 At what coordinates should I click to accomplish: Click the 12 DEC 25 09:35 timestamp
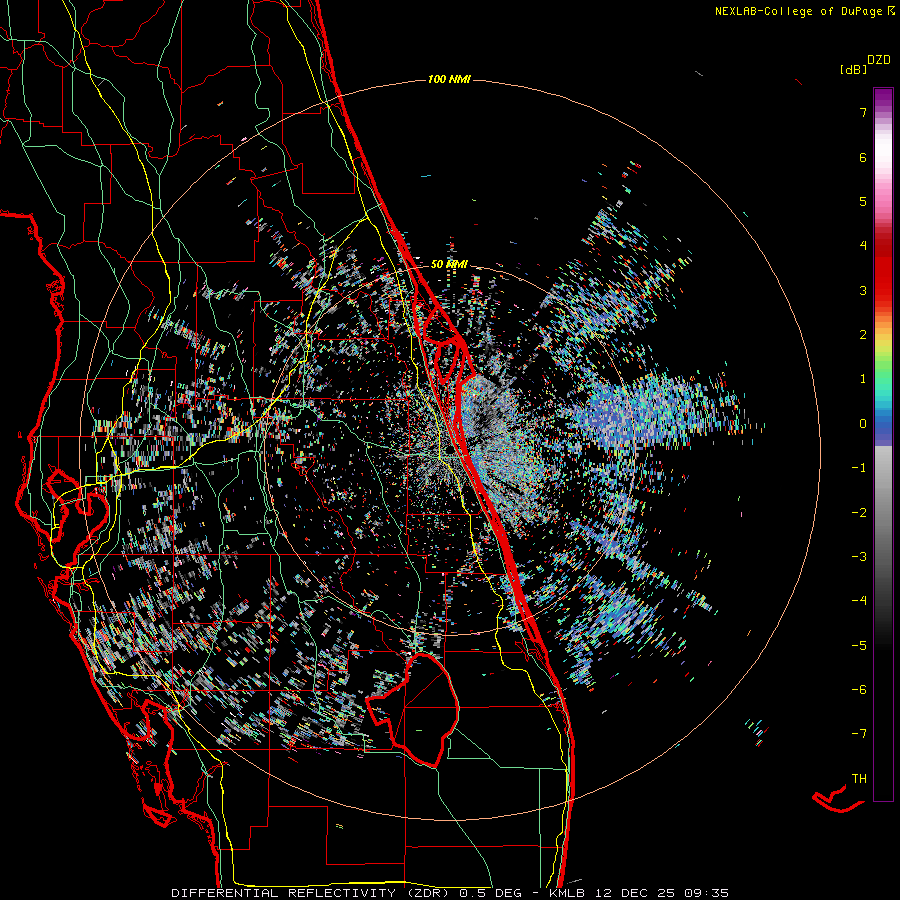tap(661, 893)
